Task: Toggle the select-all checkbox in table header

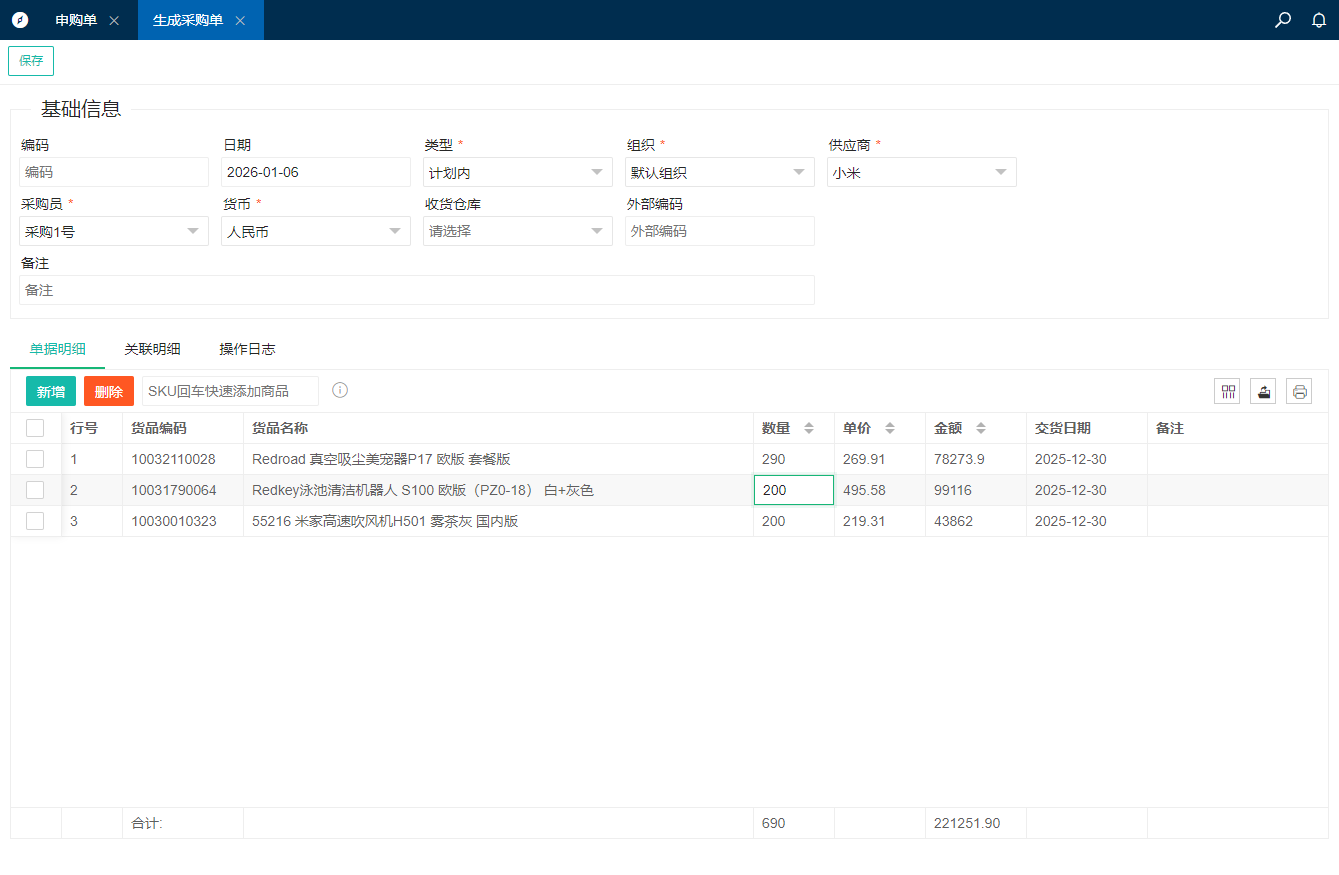Action: click(x=35, y=428)
